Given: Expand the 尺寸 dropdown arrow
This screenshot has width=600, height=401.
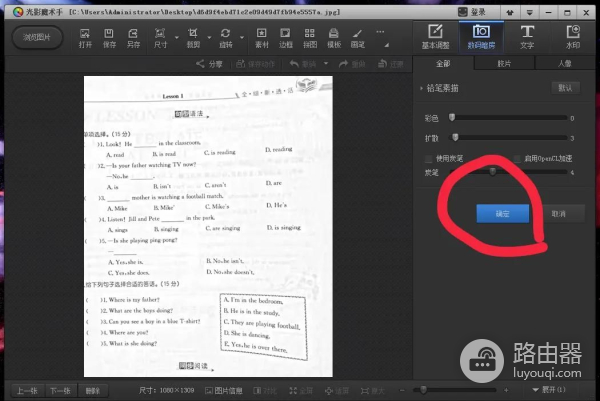Looking at the screenshot, I should 176,38.
